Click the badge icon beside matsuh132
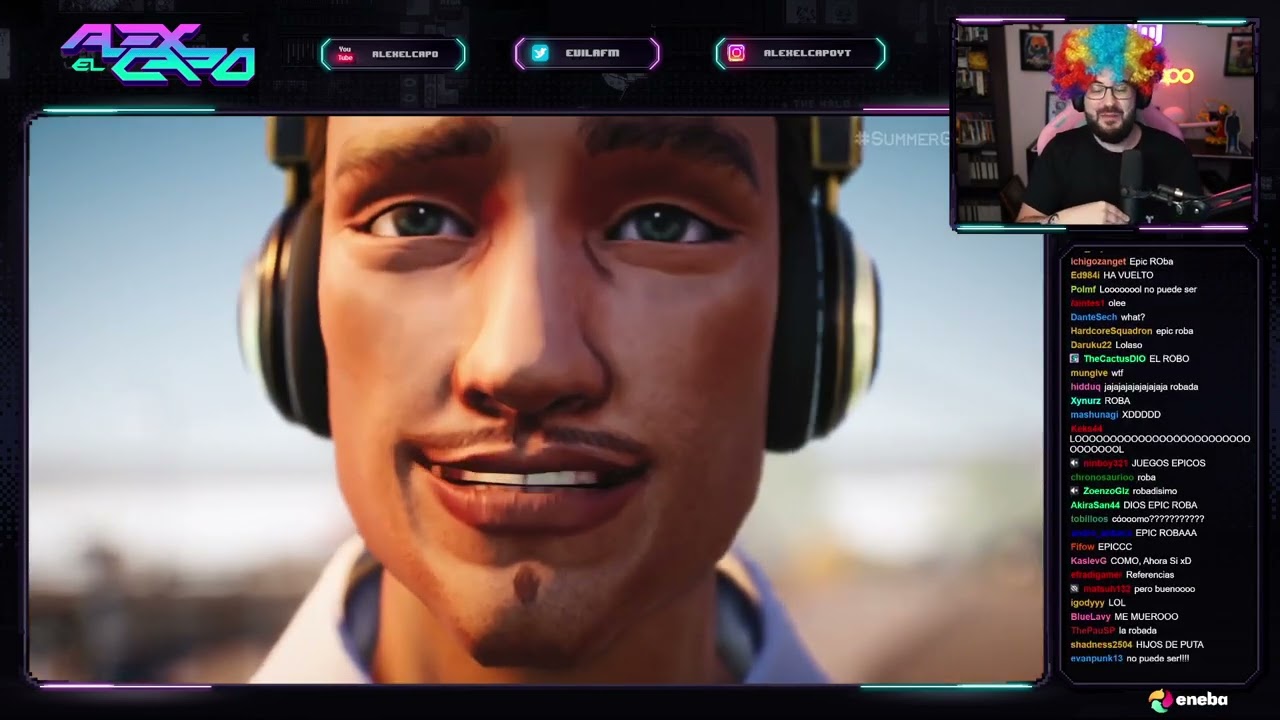1280x720 pixels. [x=1075, y=589]
